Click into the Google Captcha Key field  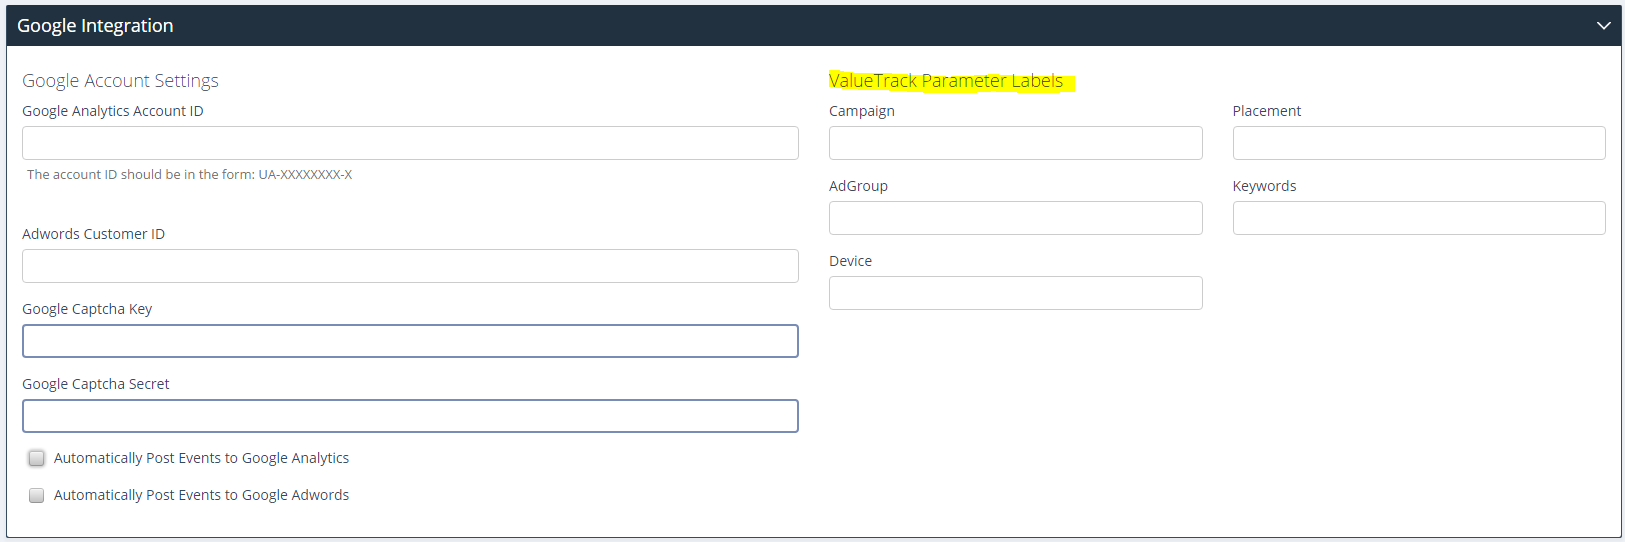point(410,341)
